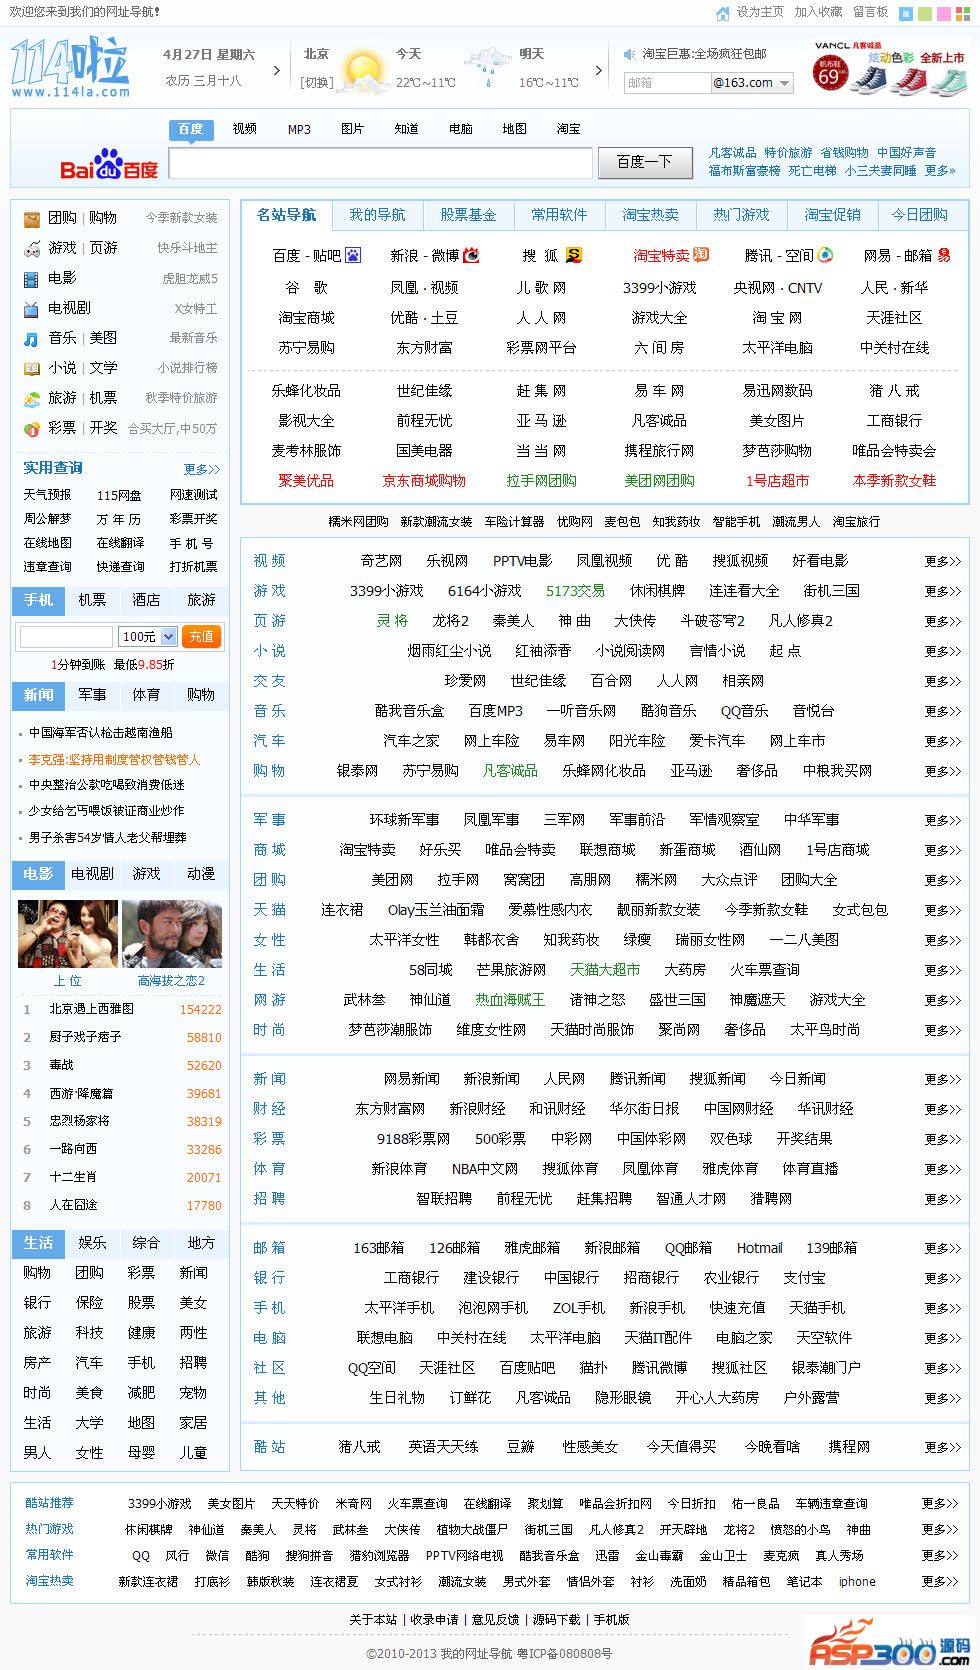
Task: Expand 更多>> in the 小说 row
Action: click(942, 652)
